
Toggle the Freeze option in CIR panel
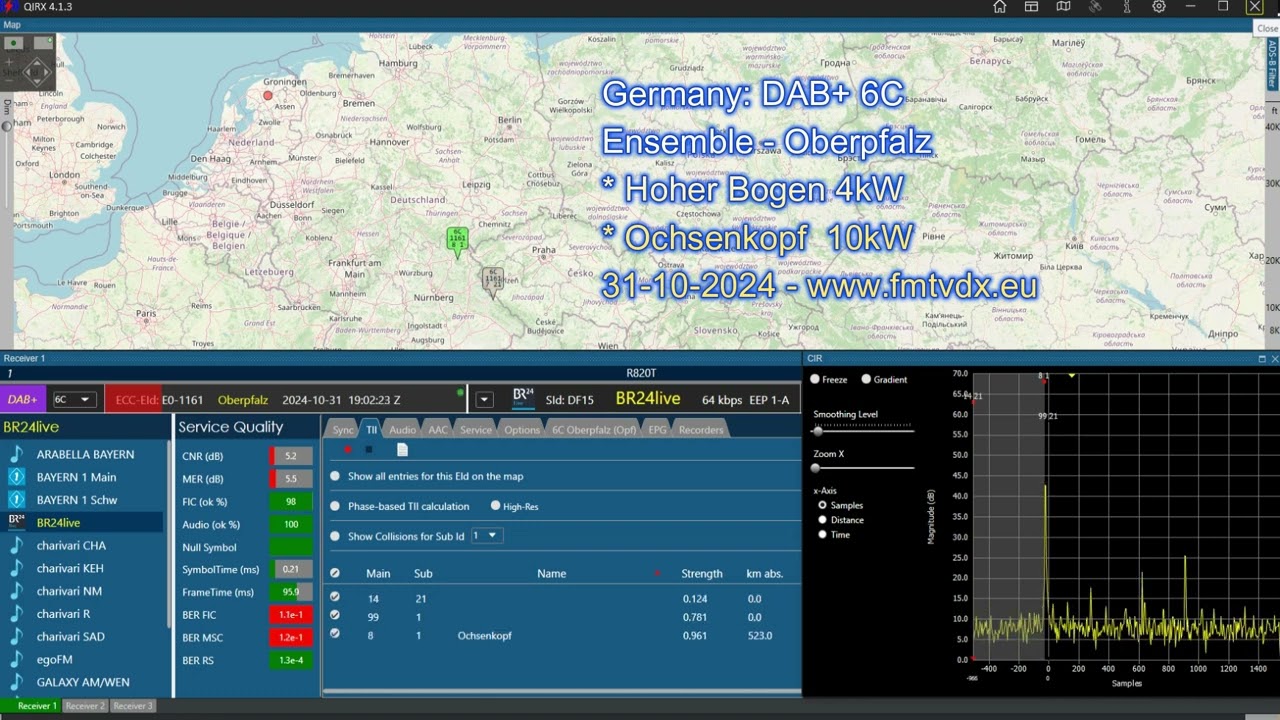(x=815, y=379)
